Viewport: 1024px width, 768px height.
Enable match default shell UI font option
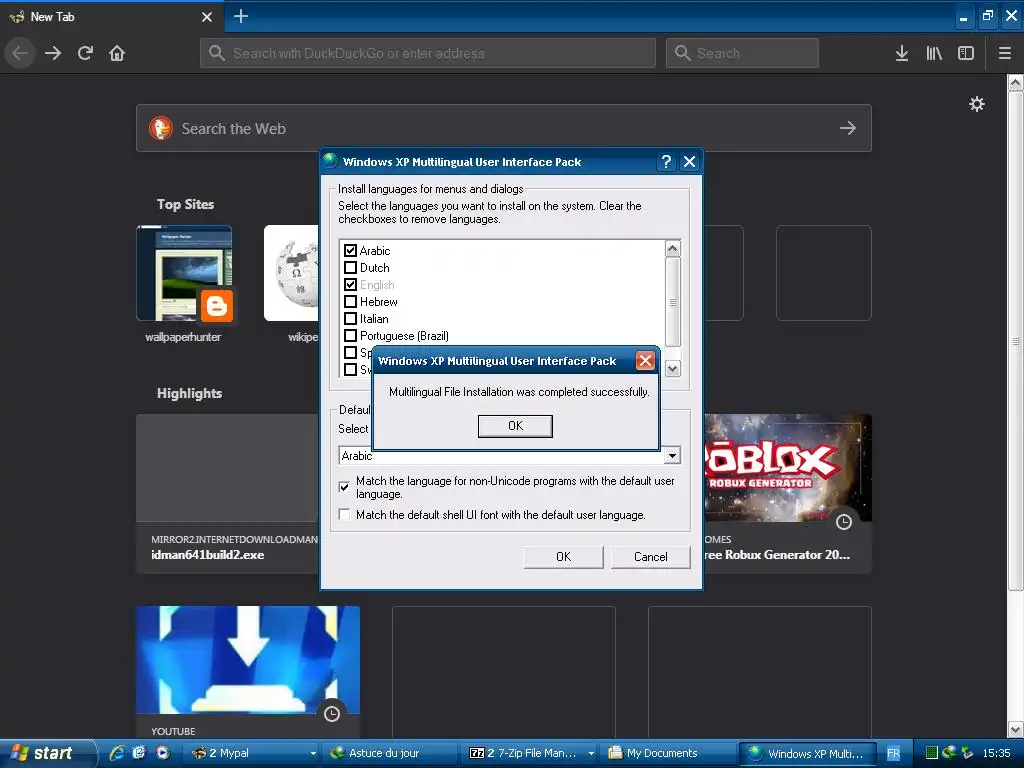(x=344, y=514)
